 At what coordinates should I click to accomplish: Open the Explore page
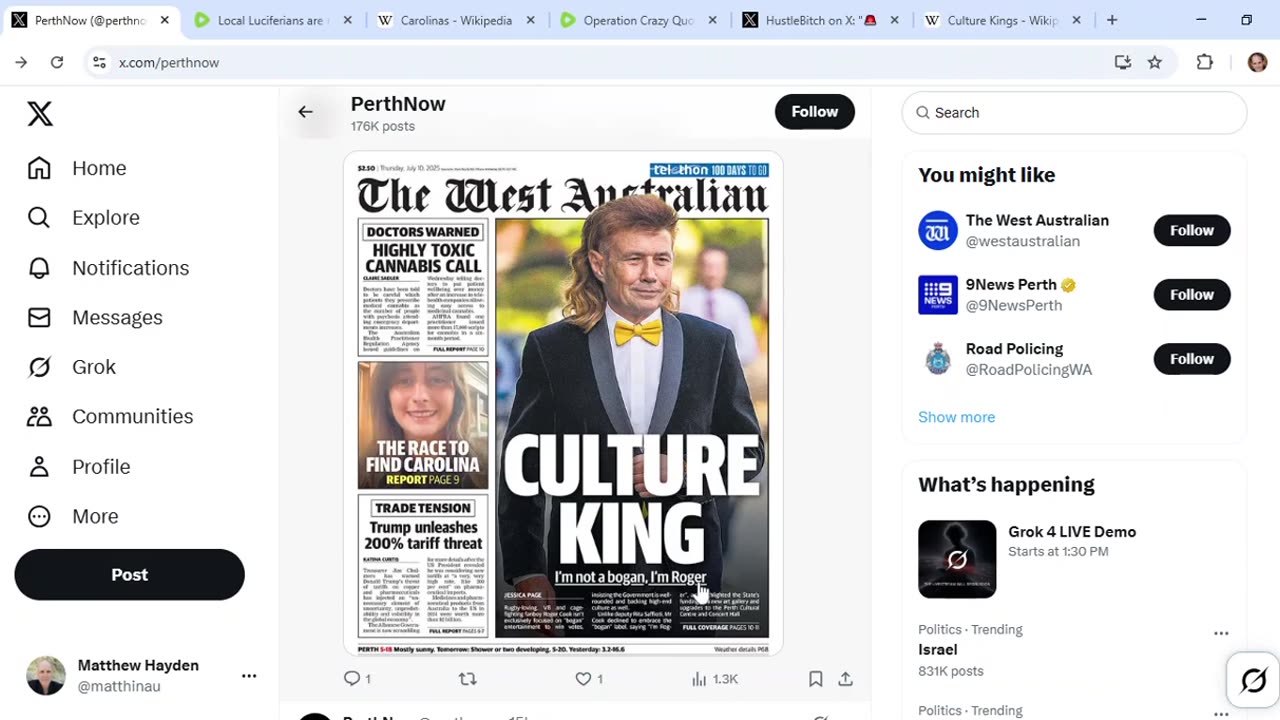83,218
